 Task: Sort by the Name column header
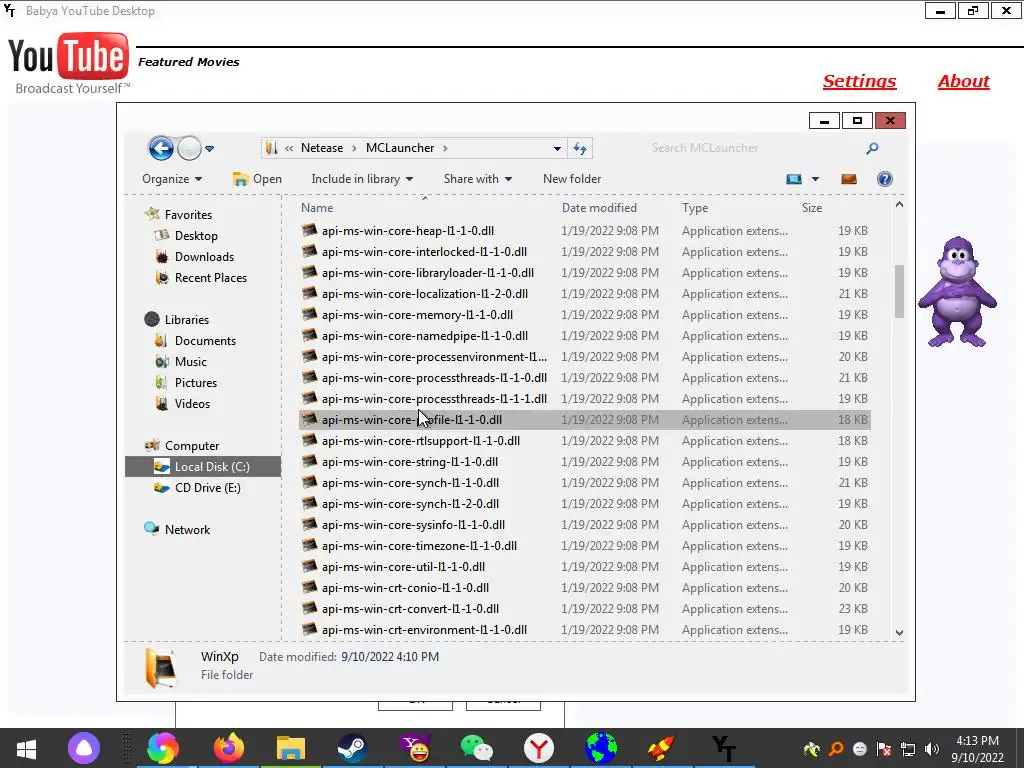click(317, 208)
